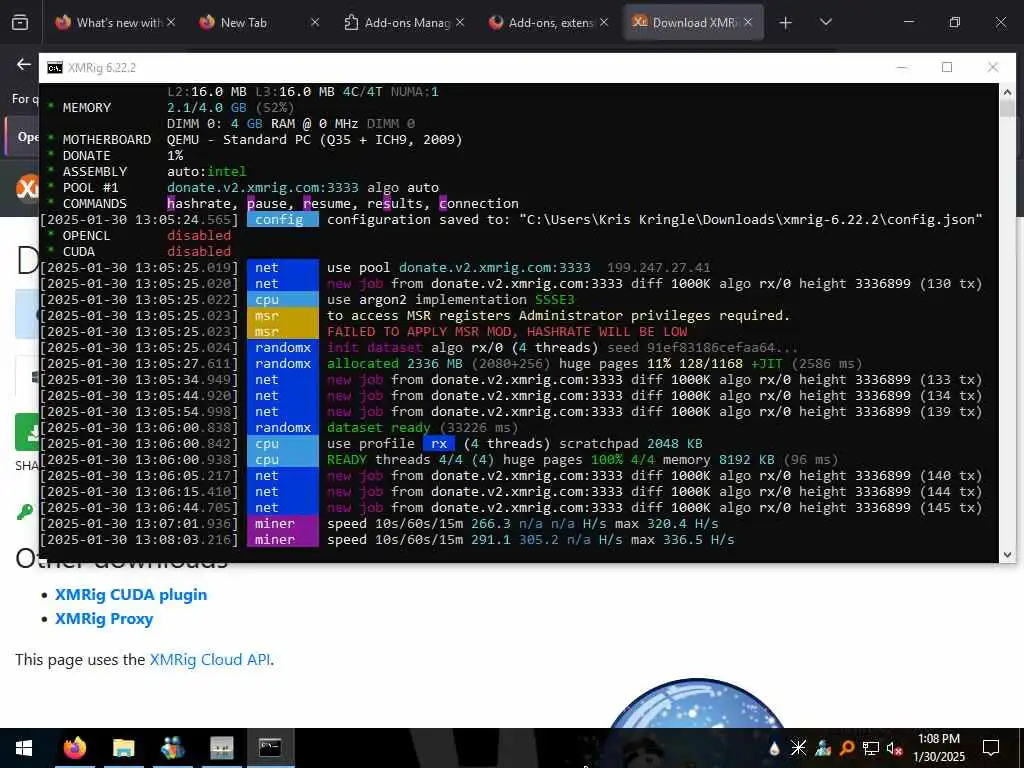Click the people tray icon in system tray
The image size is (1024, 768).
[x=823, y=748]
